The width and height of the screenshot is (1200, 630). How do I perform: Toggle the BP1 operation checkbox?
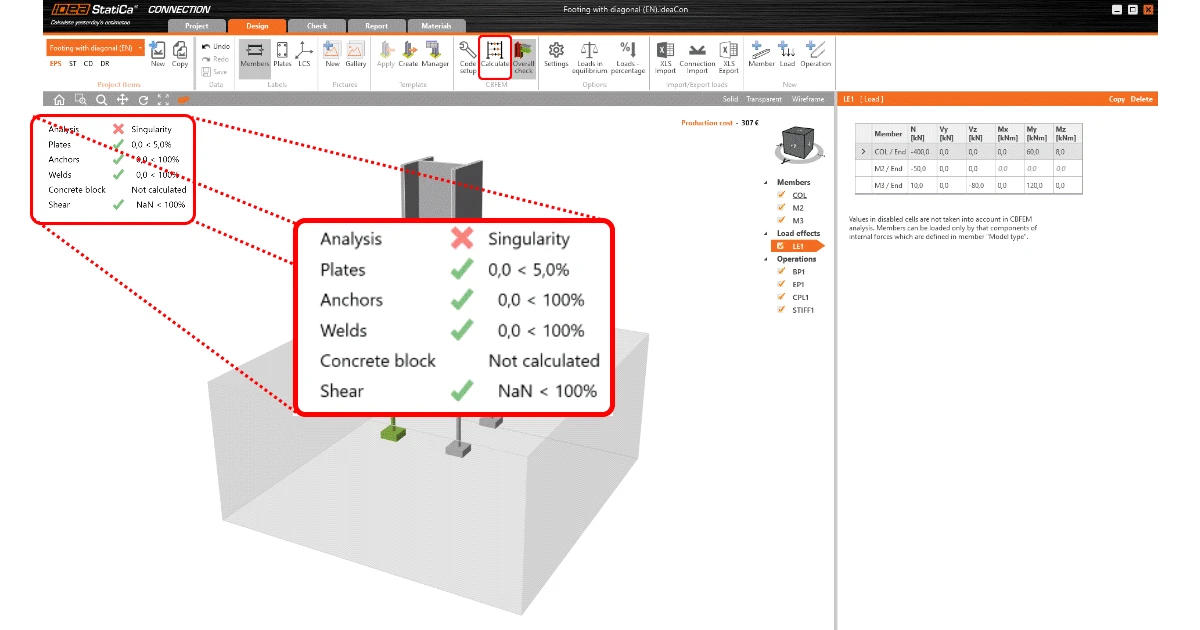pos(783,271)
